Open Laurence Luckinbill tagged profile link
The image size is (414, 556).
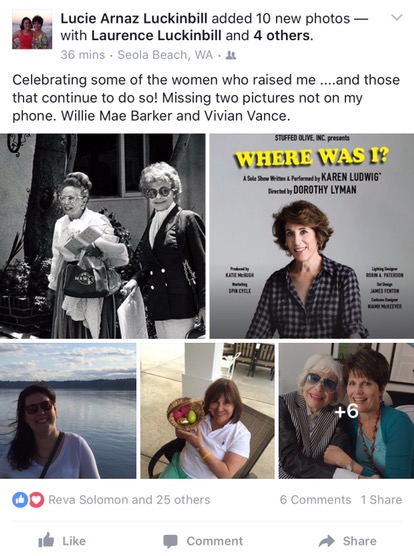pyautogui.click(x=156, y=35)
